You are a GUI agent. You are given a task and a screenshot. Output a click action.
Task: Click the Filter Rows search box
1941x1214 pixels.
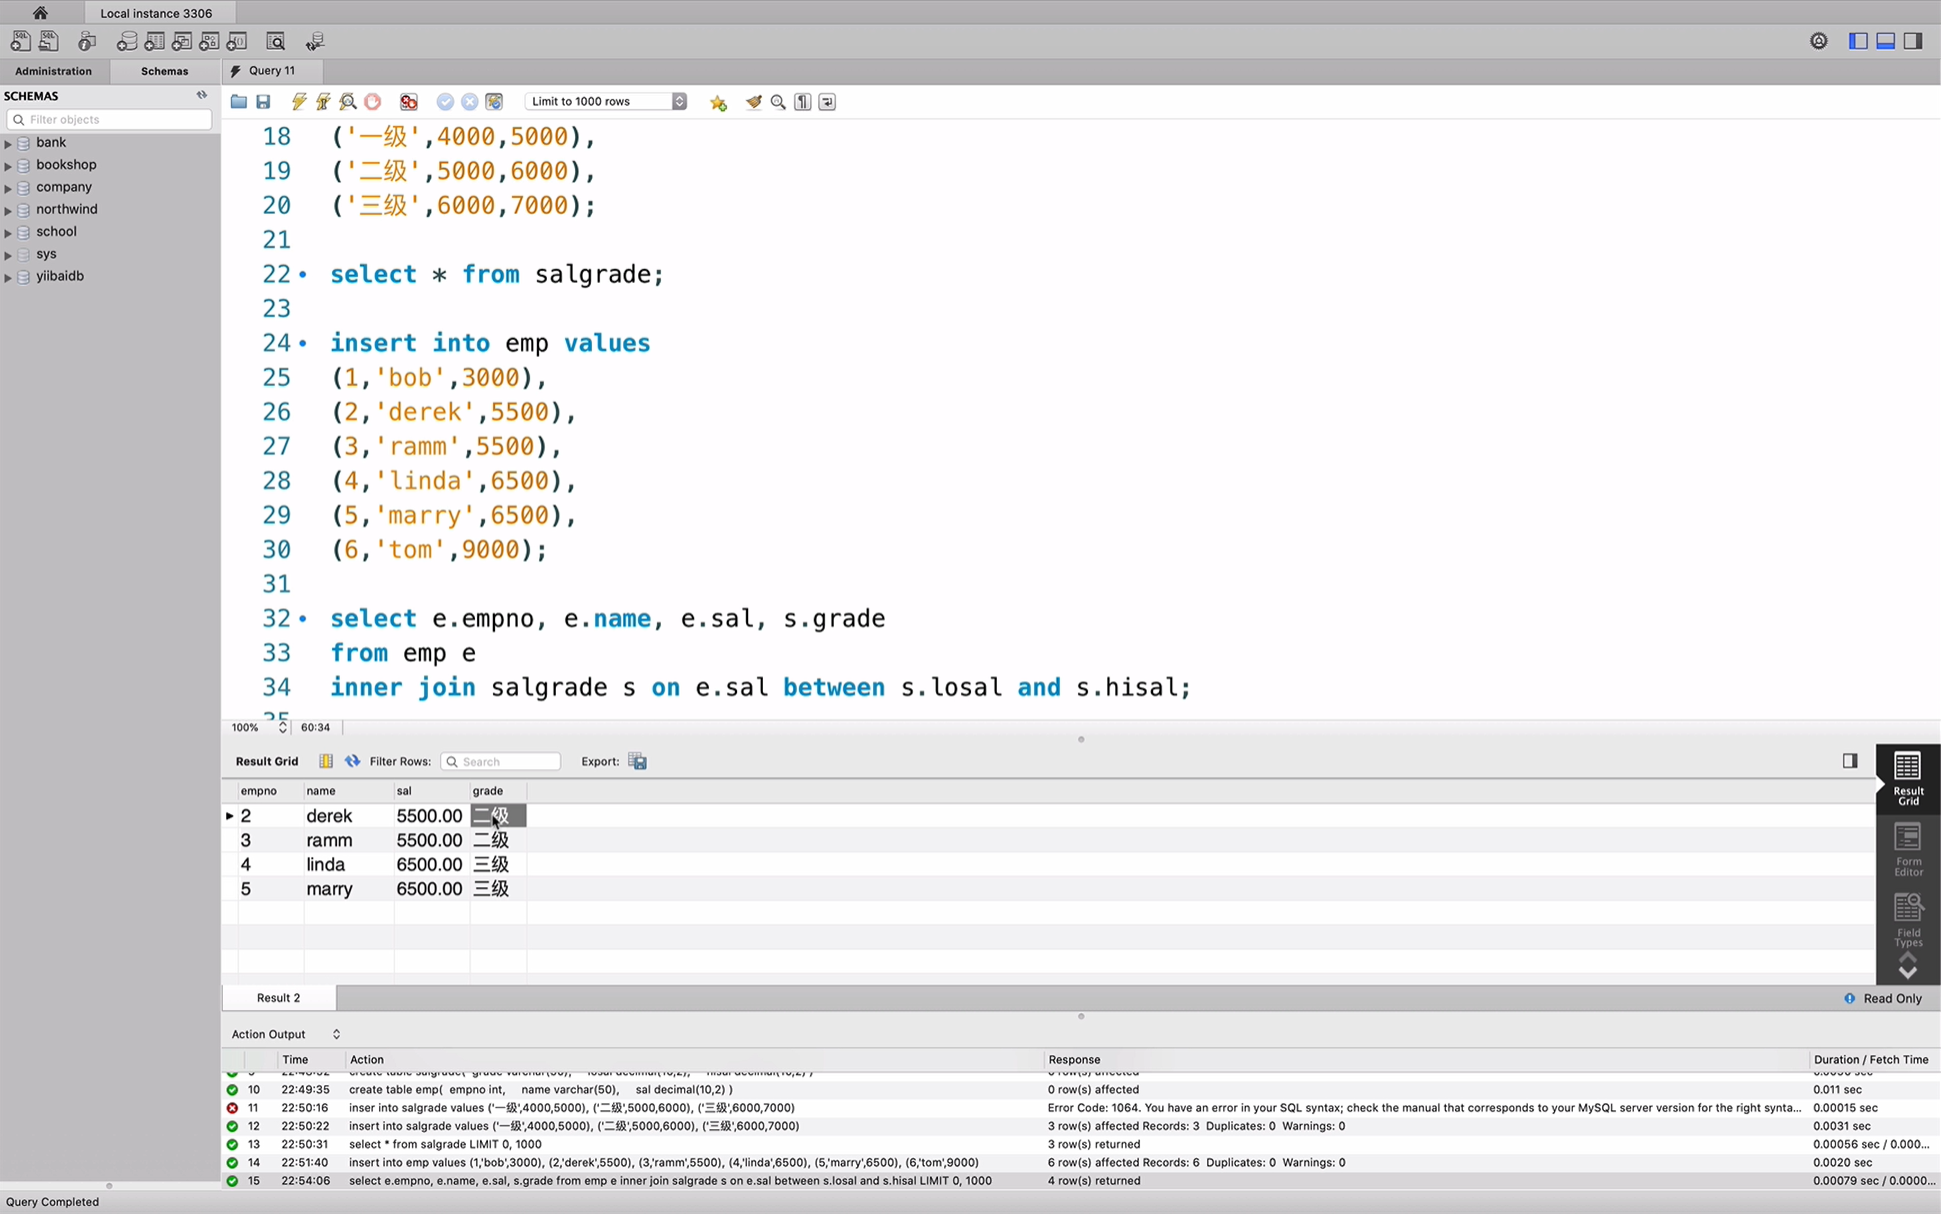[500, 761]
